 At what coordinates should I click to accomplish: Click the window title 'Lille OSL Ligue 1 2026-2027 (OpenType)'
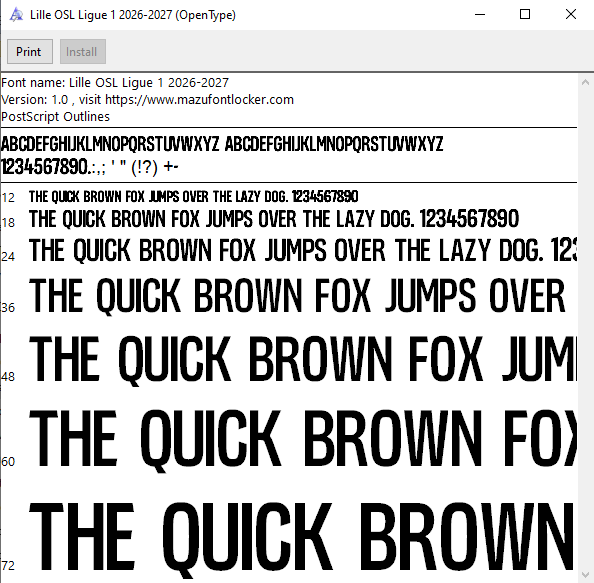point(133,15)
